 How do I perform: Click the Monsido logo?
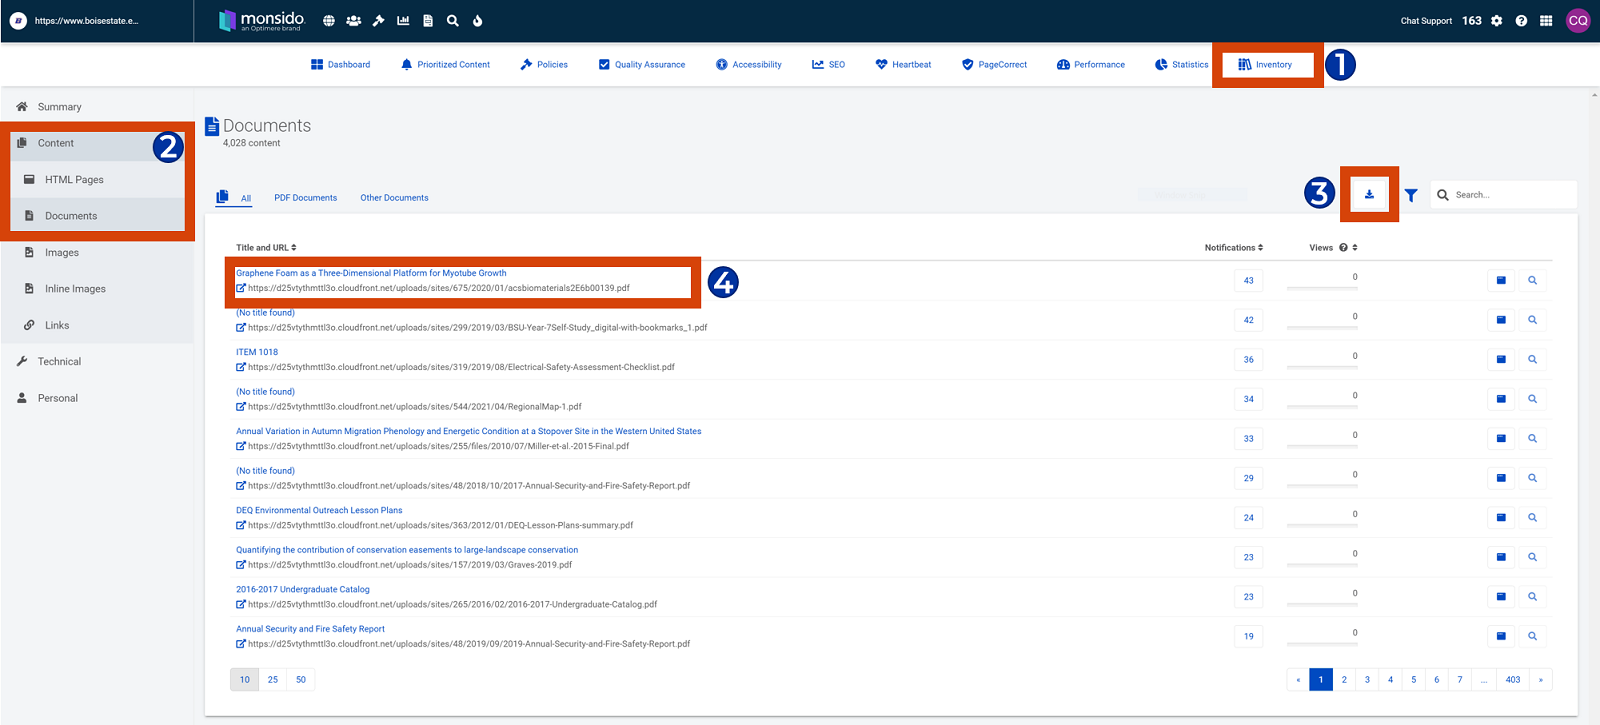262,20
